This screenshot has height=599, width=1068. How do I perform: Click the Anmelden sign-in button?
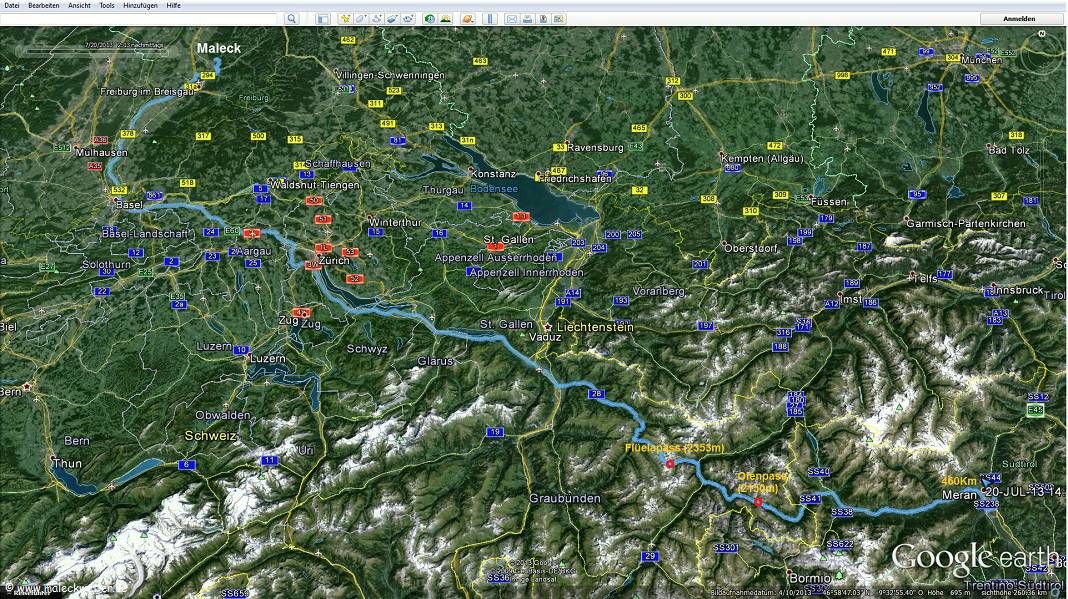click(x=1021, y=19)
